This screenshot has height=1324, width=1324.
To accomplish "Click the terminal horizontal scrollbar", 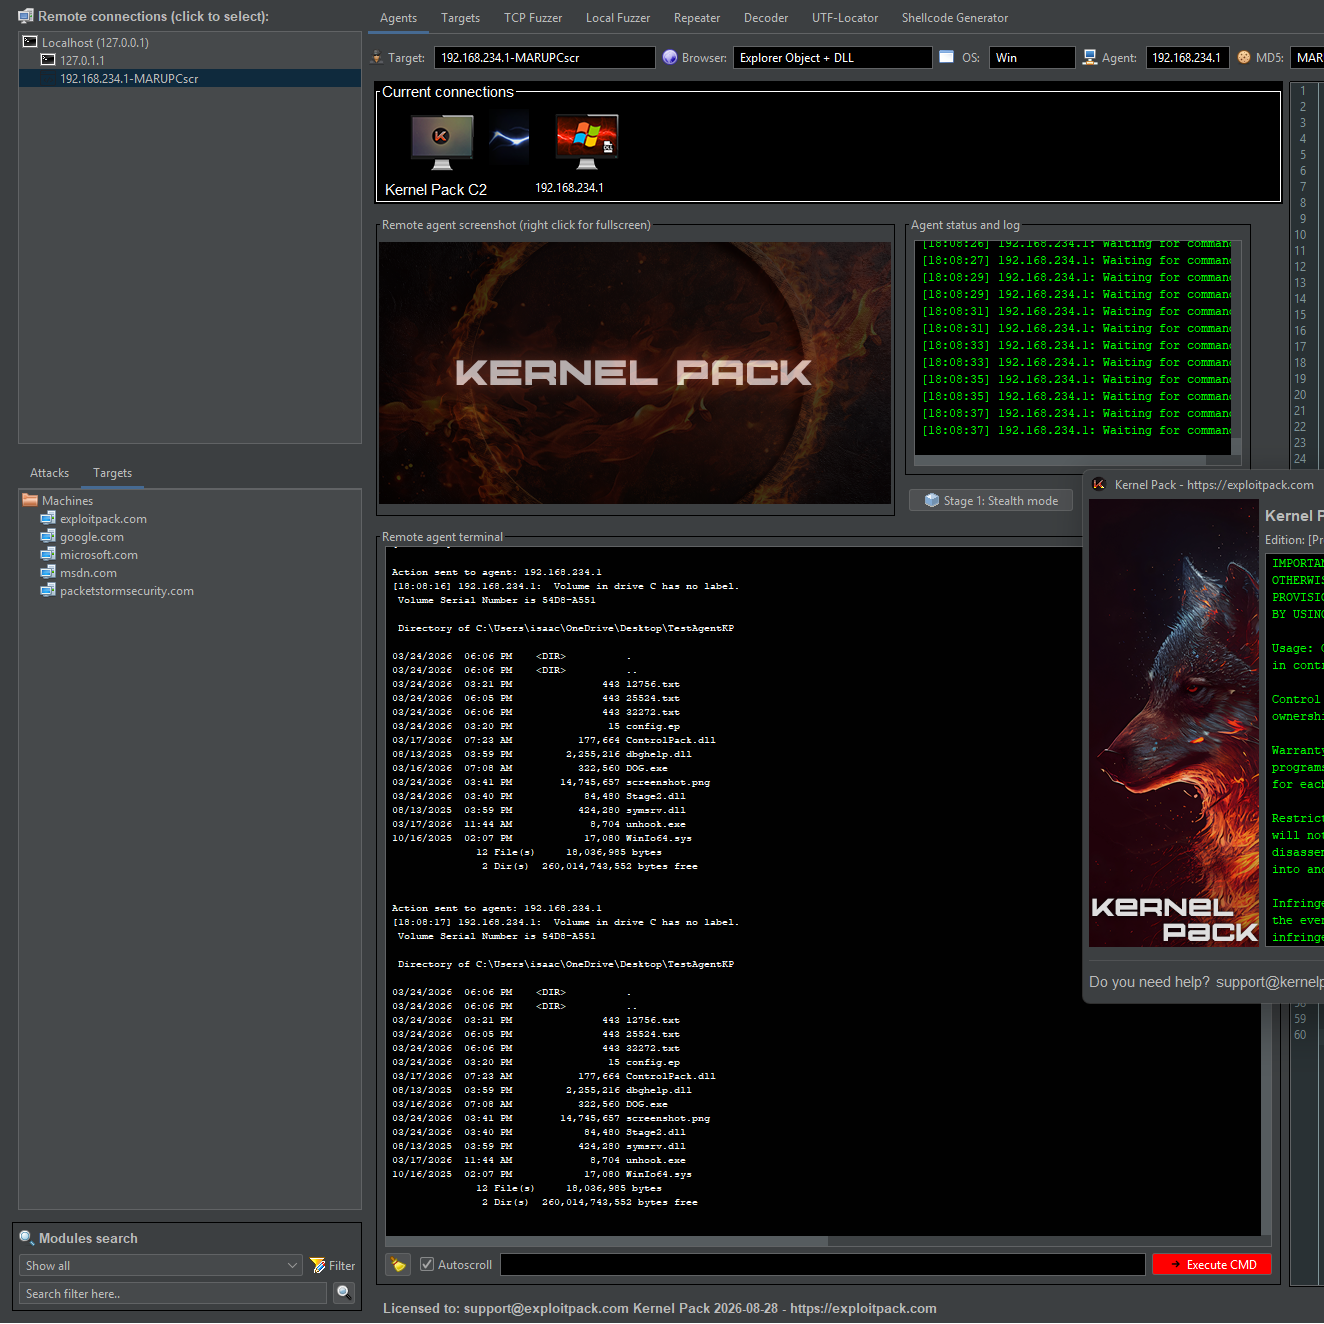I will click(x=607, y=1241).
